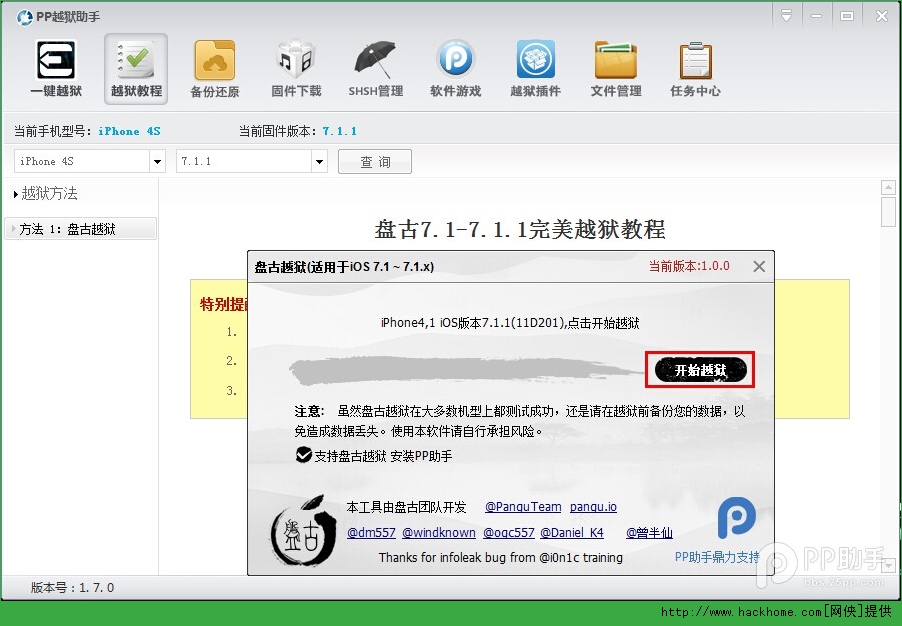Close the 盘古越狱 dialog
Viewport: 902px width, 626px height.
click(x=759, y=266)
